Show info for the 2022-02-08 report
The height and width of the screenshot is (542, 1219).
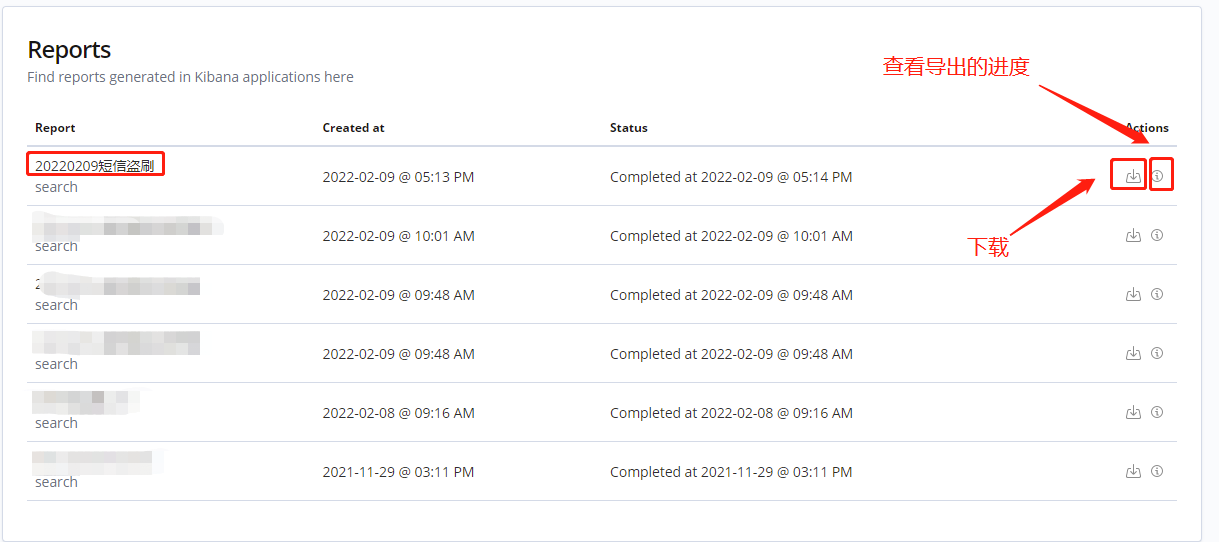(x=1157, y=412)
